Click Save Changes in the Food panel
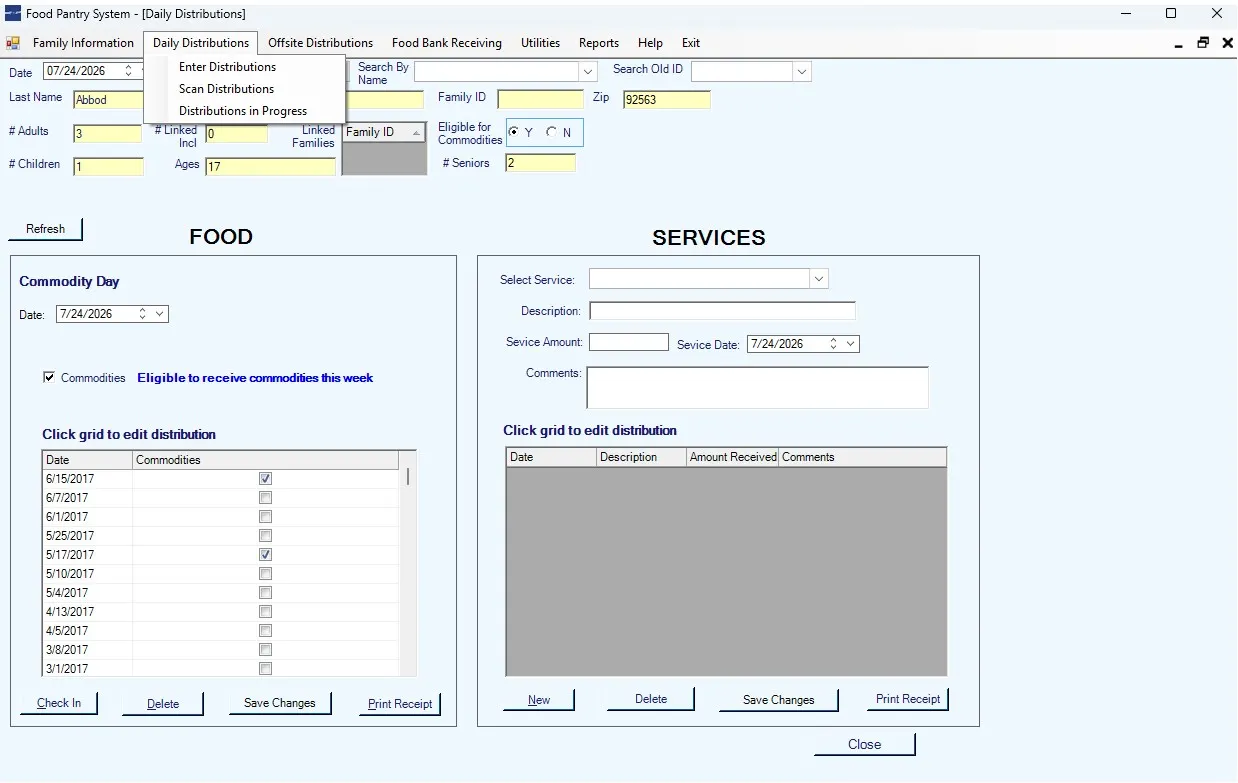 pos(280,703)
